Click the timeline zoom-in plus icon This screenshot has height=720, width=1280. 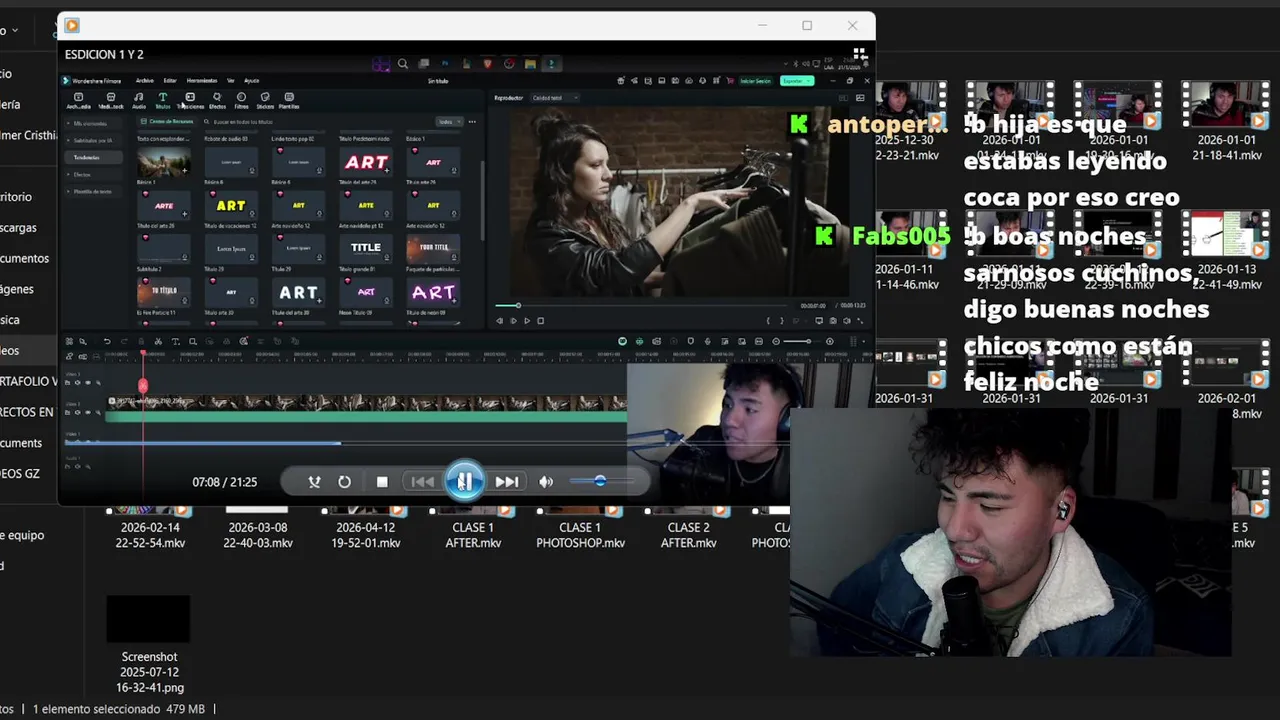[x=829, y=341]
